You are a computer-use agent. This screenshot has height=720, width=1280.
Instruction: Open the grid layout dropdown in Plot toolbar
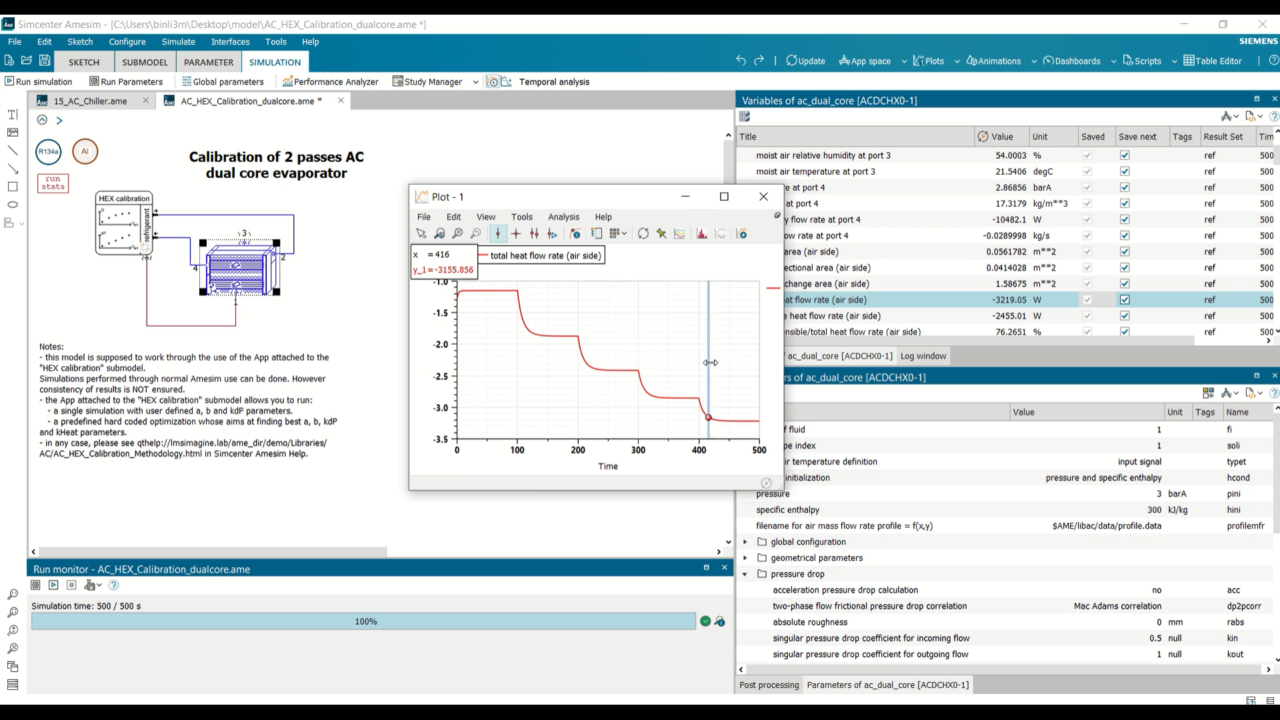pos(624,234)
